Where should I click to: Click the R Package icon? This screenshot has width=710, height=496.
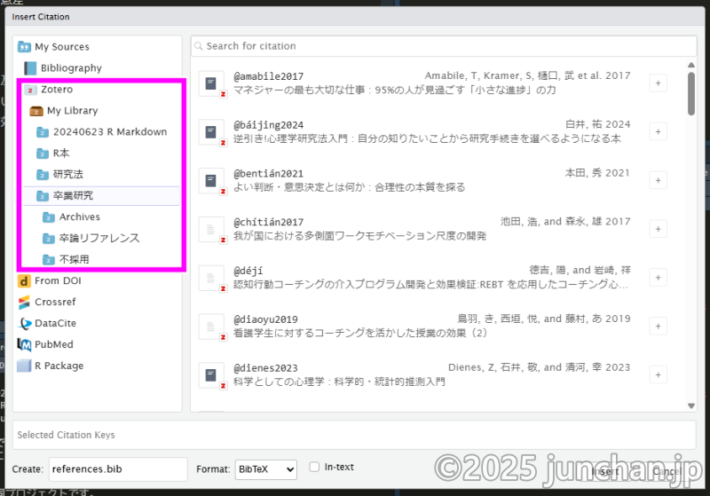24,366
